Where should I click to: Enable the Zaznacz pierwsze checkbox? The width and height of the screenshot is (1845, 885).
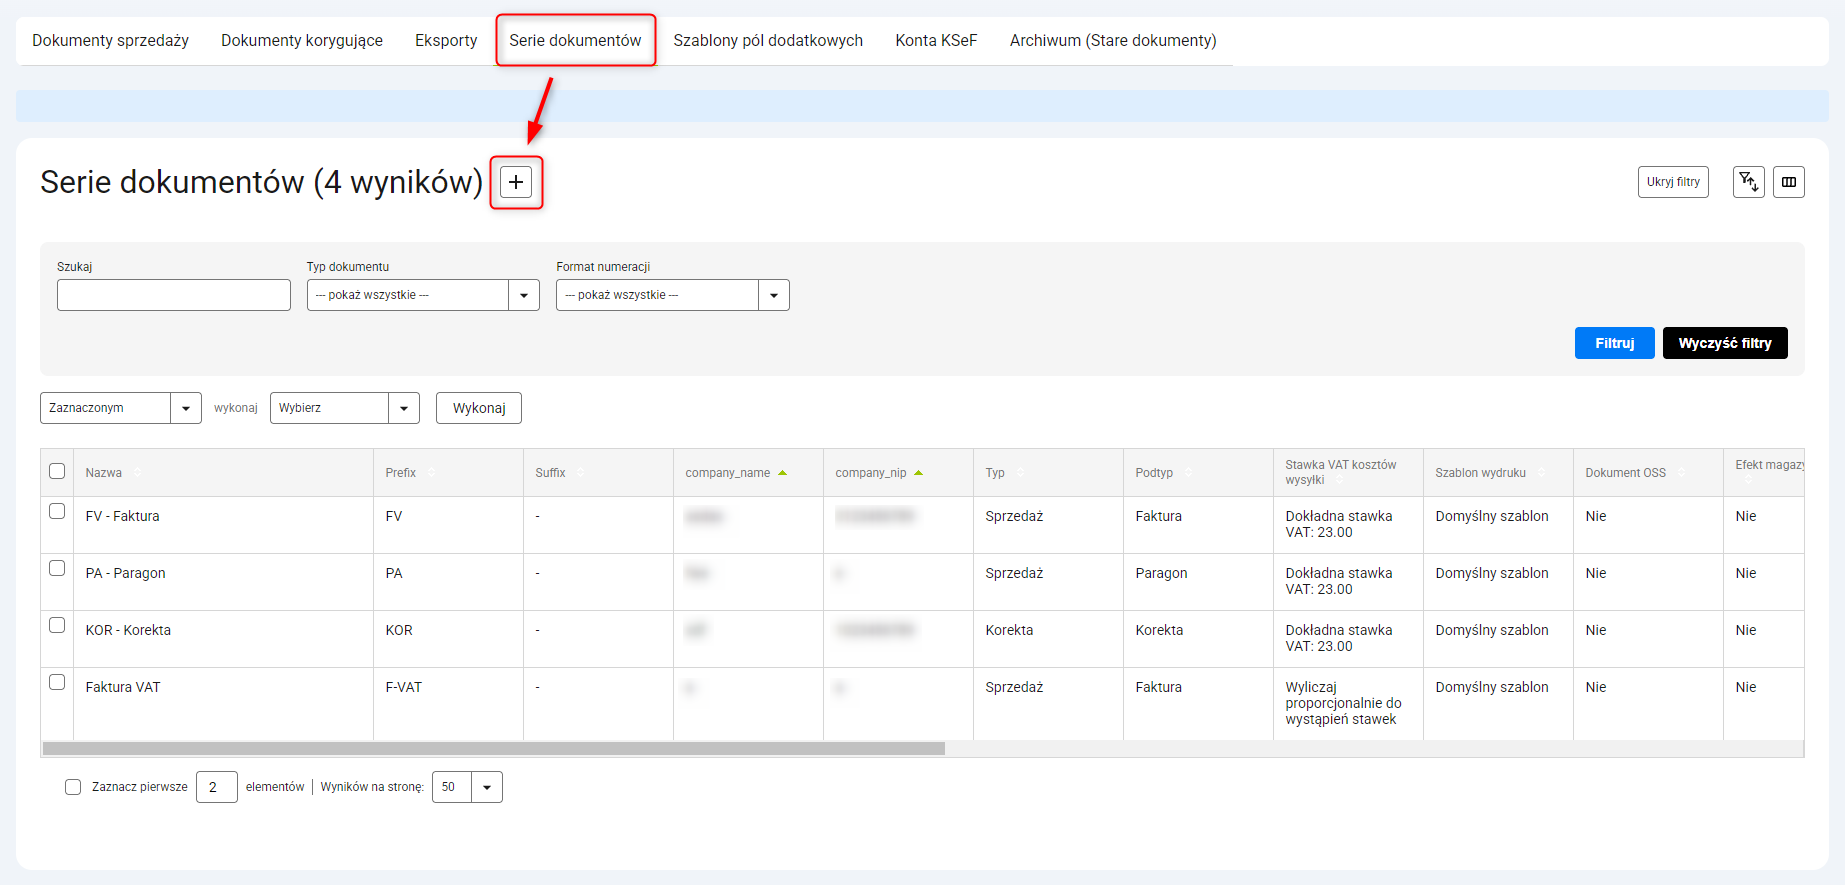pyautogui.click(x=73, y=787)
